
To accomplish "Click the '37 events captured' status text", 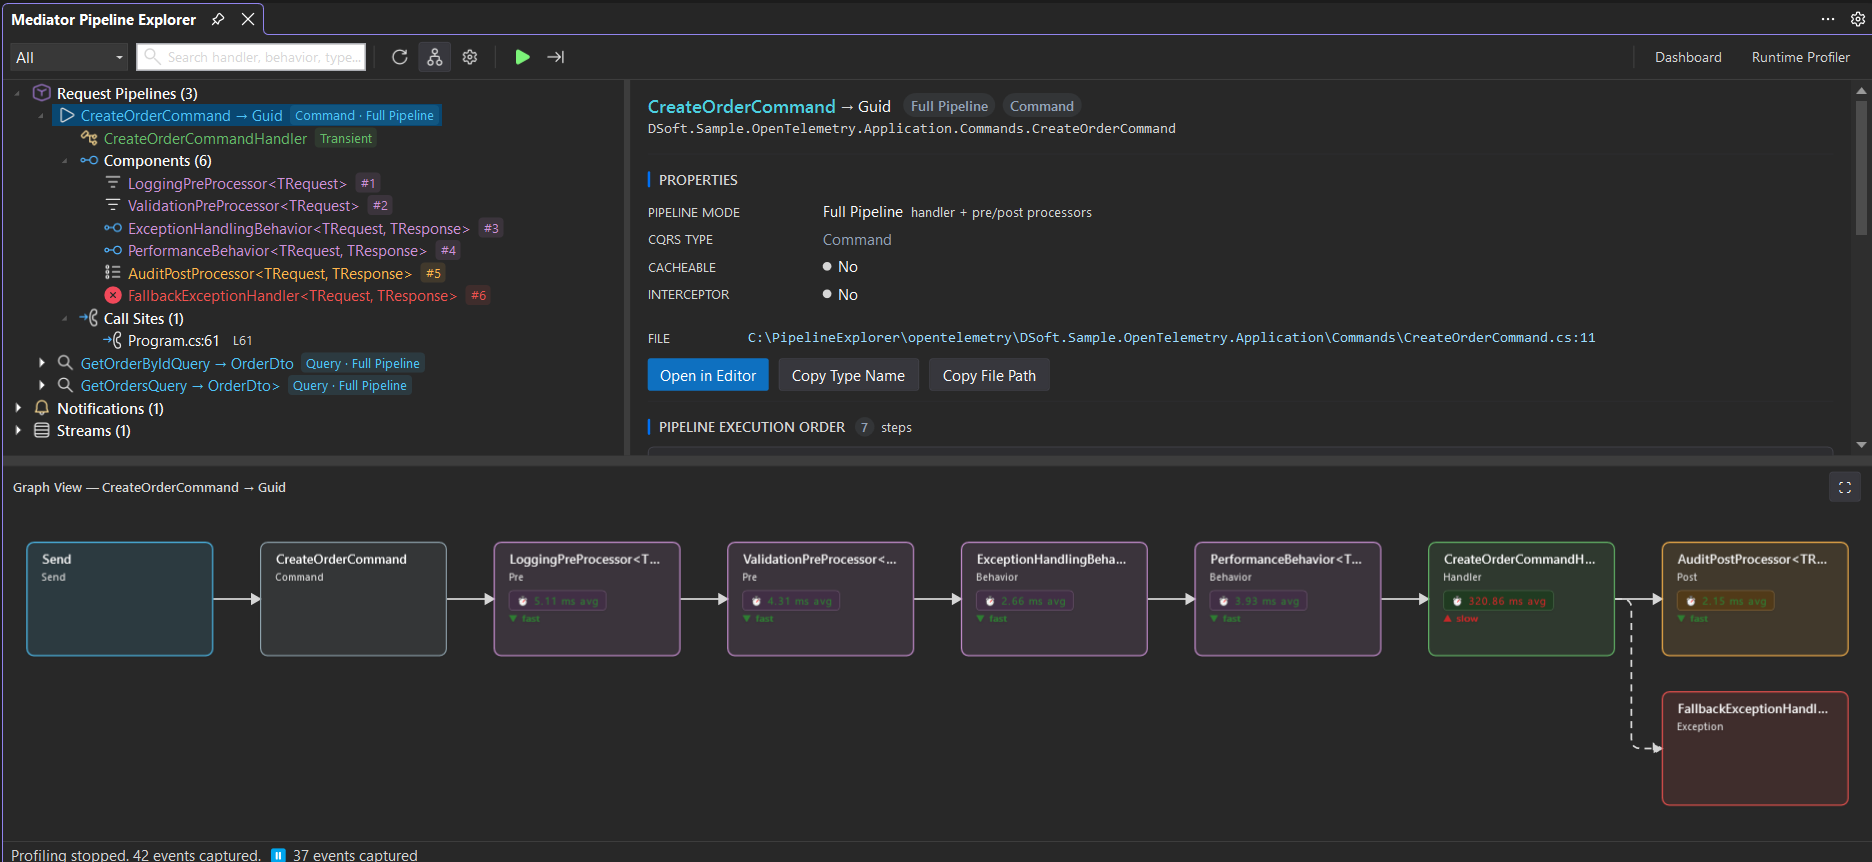I will pos(355,855).
